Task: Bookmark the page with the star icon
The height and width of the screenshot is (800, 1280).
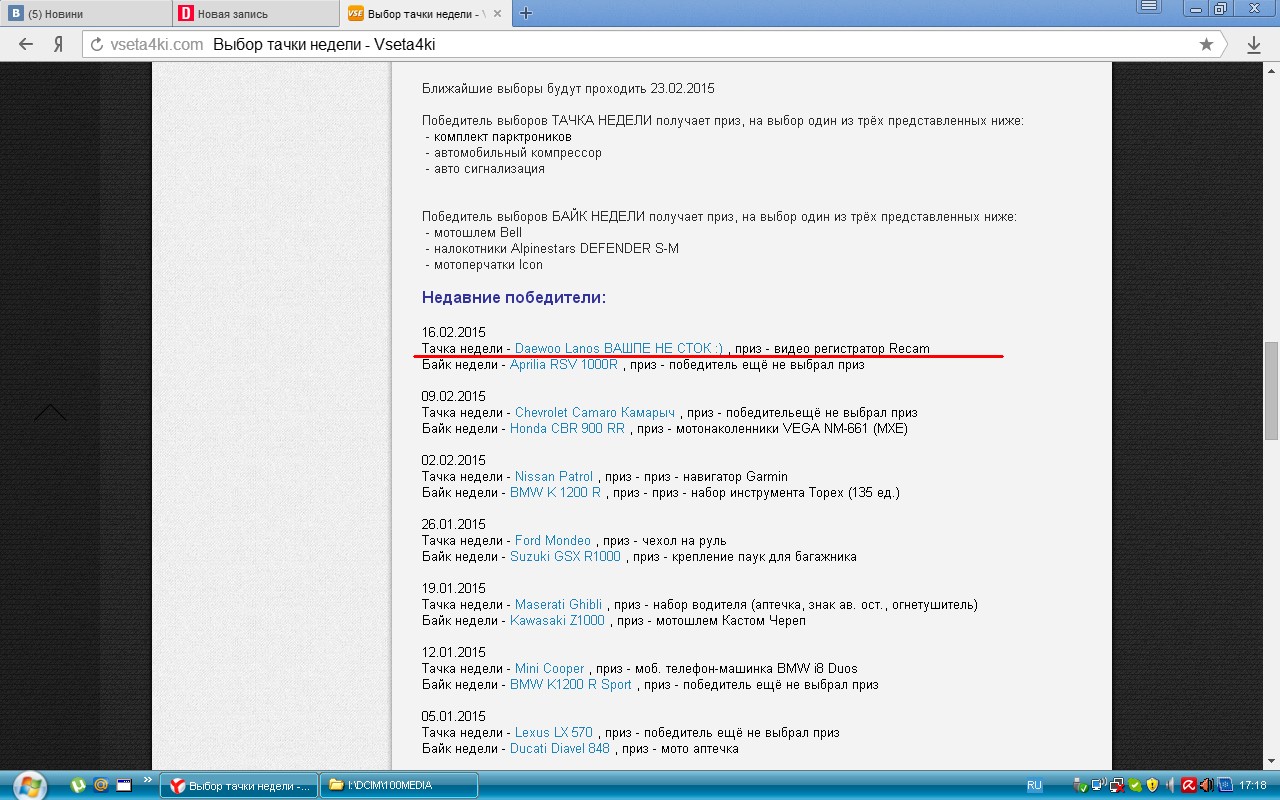Action: point(1206,44)
